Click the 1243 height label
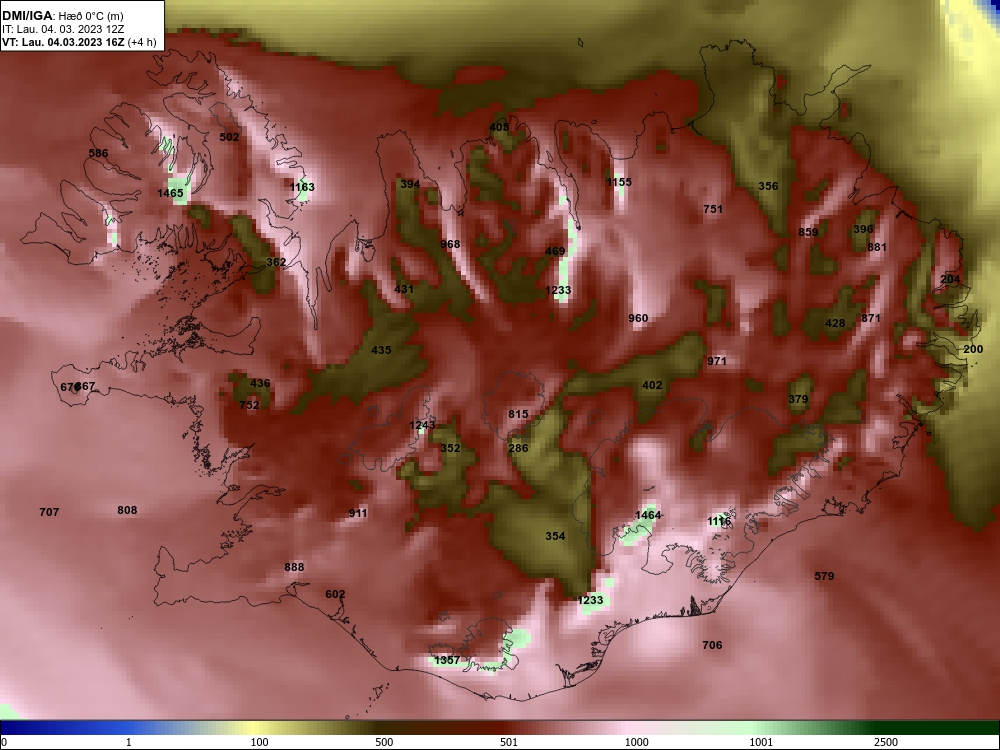Screen dimensions: 1000x750 pos(422,425)
